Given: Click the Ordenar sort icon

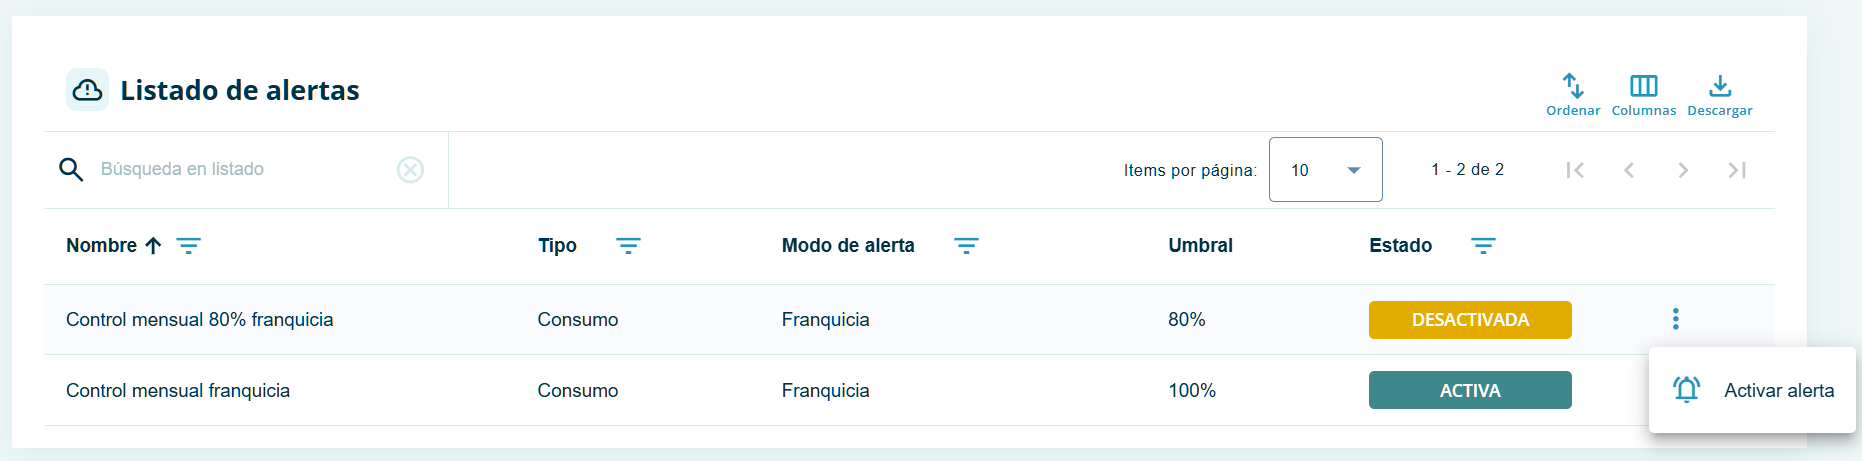Looking at the screenshot, I should [1573, 87].
